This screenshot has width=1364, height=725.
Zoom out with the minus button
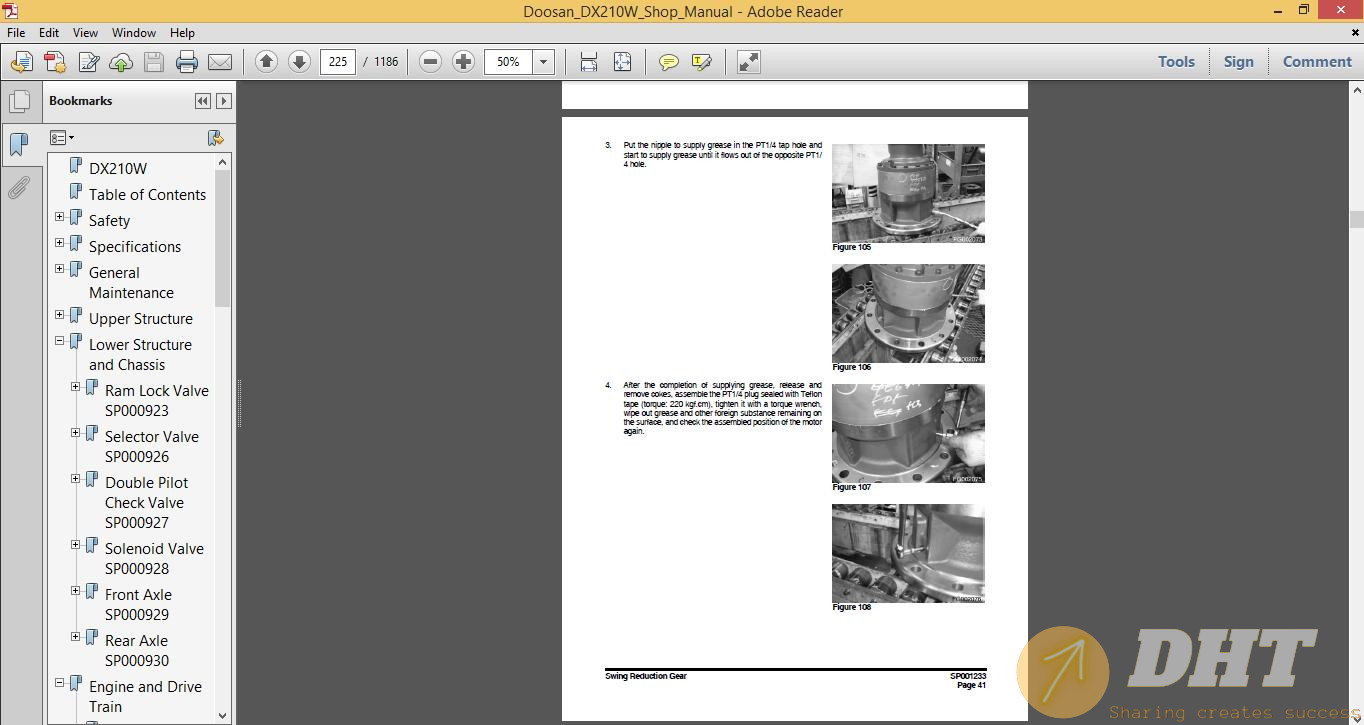coord(430,62)
